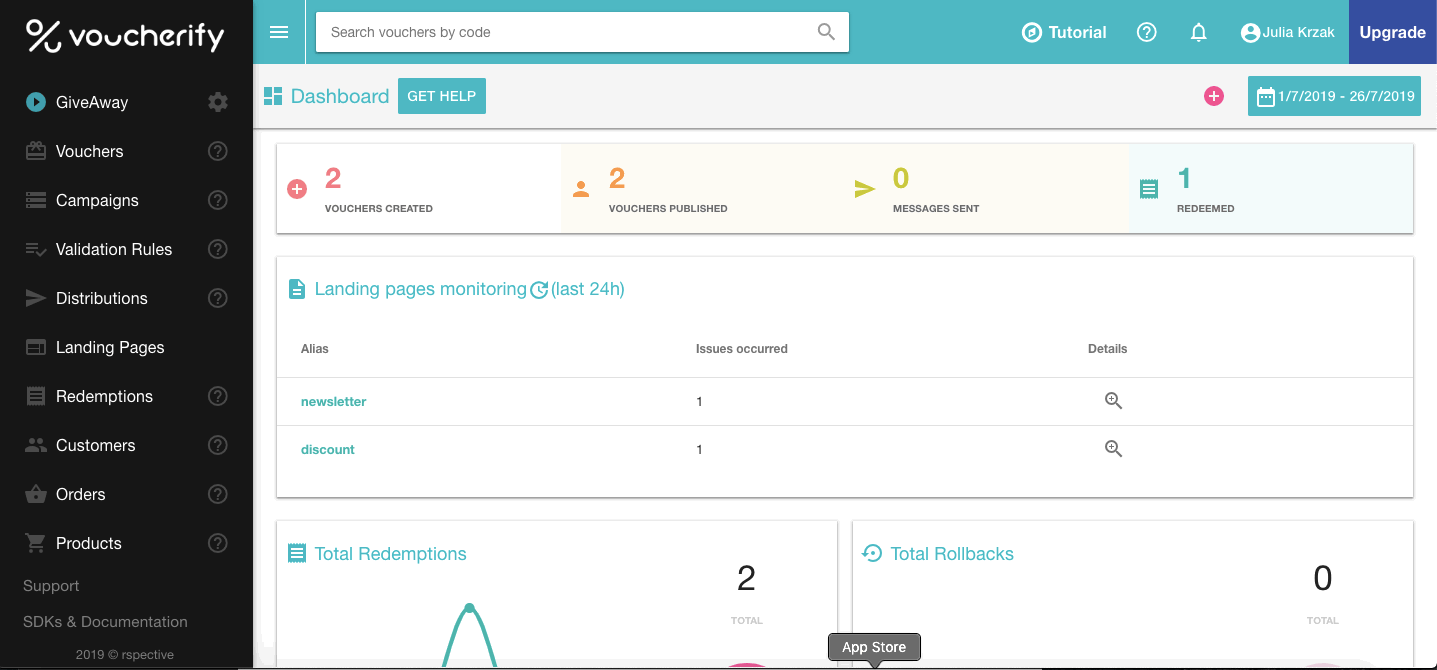Viewport: 1437px width, 670px height.
Task: Open the 1/7/2019 - 26/7/2019 date range picker
Action: pos(1334,96)
